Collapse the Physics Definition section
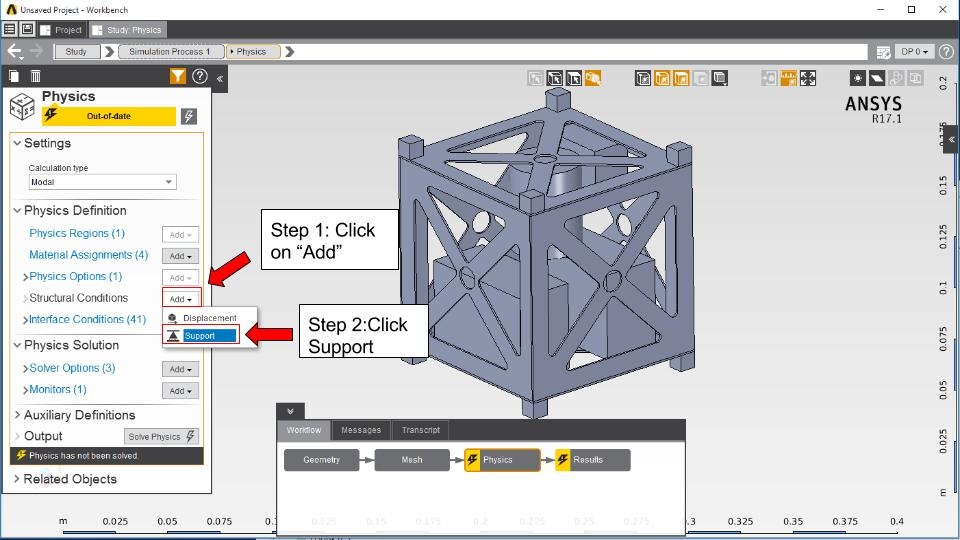The width and height of the screenshot is (960, 540). (17, 211)
